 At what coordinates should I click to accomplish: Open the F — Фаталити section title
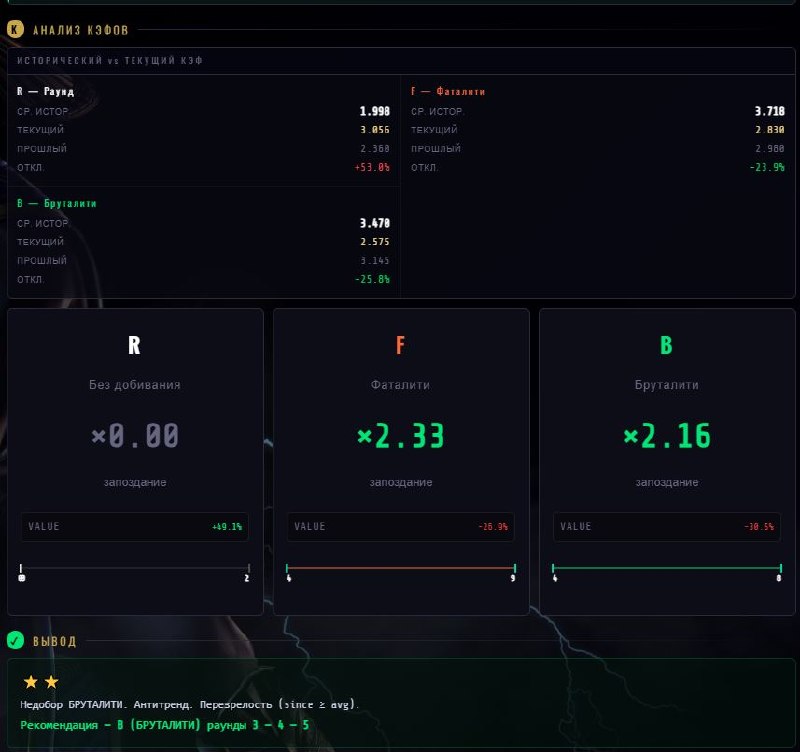pyautogui.click(x=448, y=92)
